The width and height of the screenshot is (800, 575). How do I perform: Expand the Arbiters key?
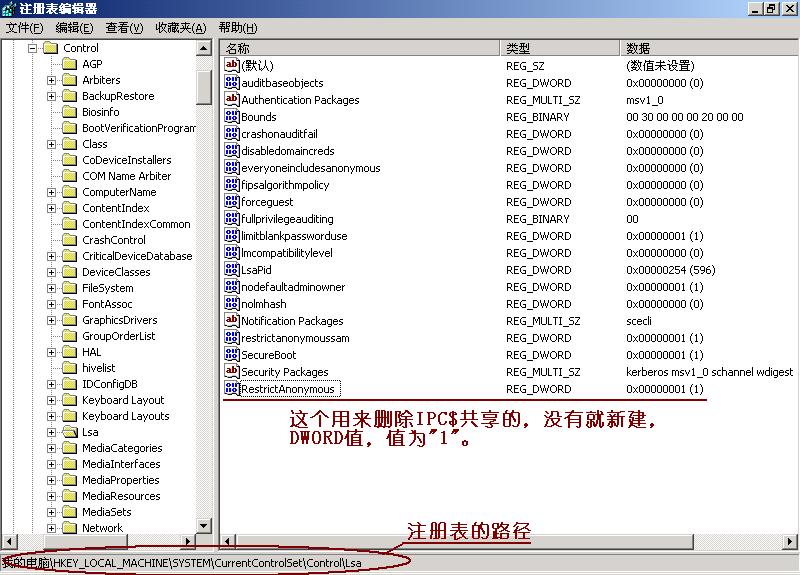[x=52, y=80]
